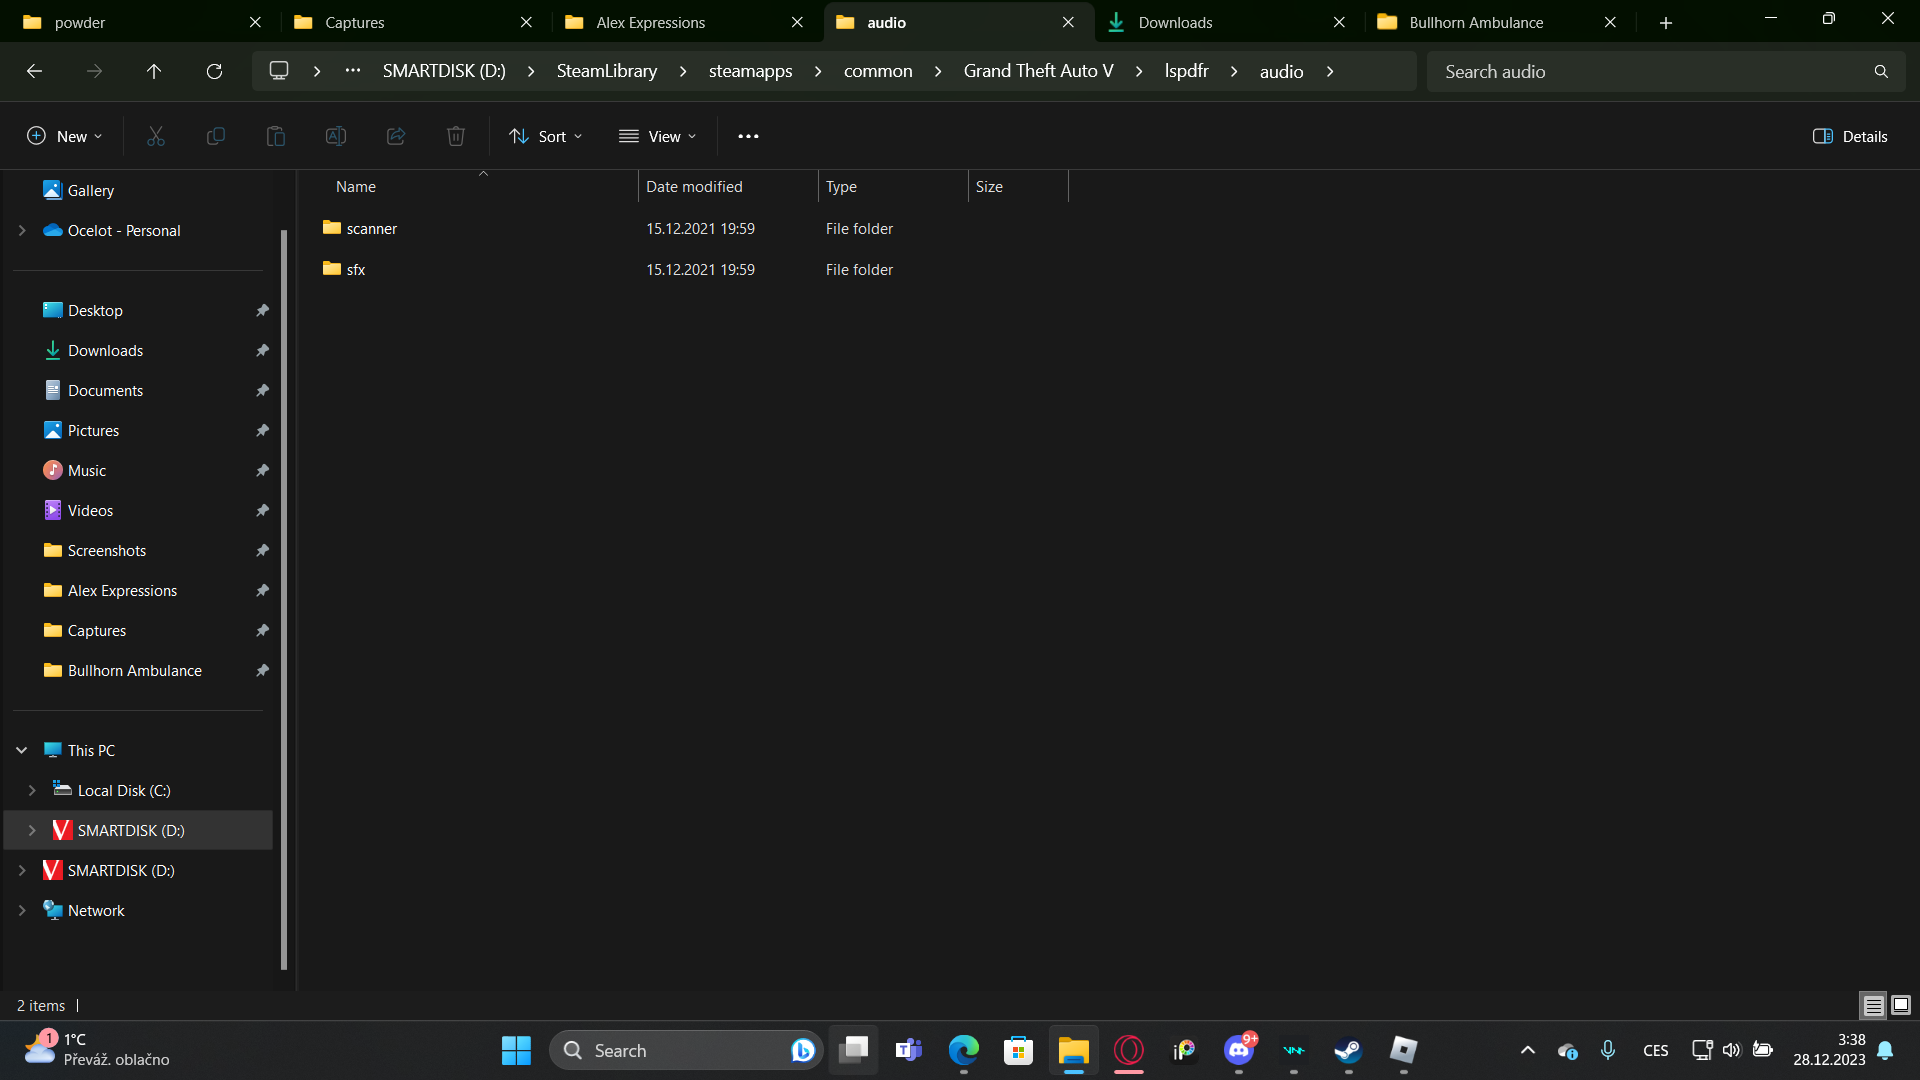Click the Delete trash icon in the toolbar
This screenshot has width=1920, height=1080.
(456, 136)
